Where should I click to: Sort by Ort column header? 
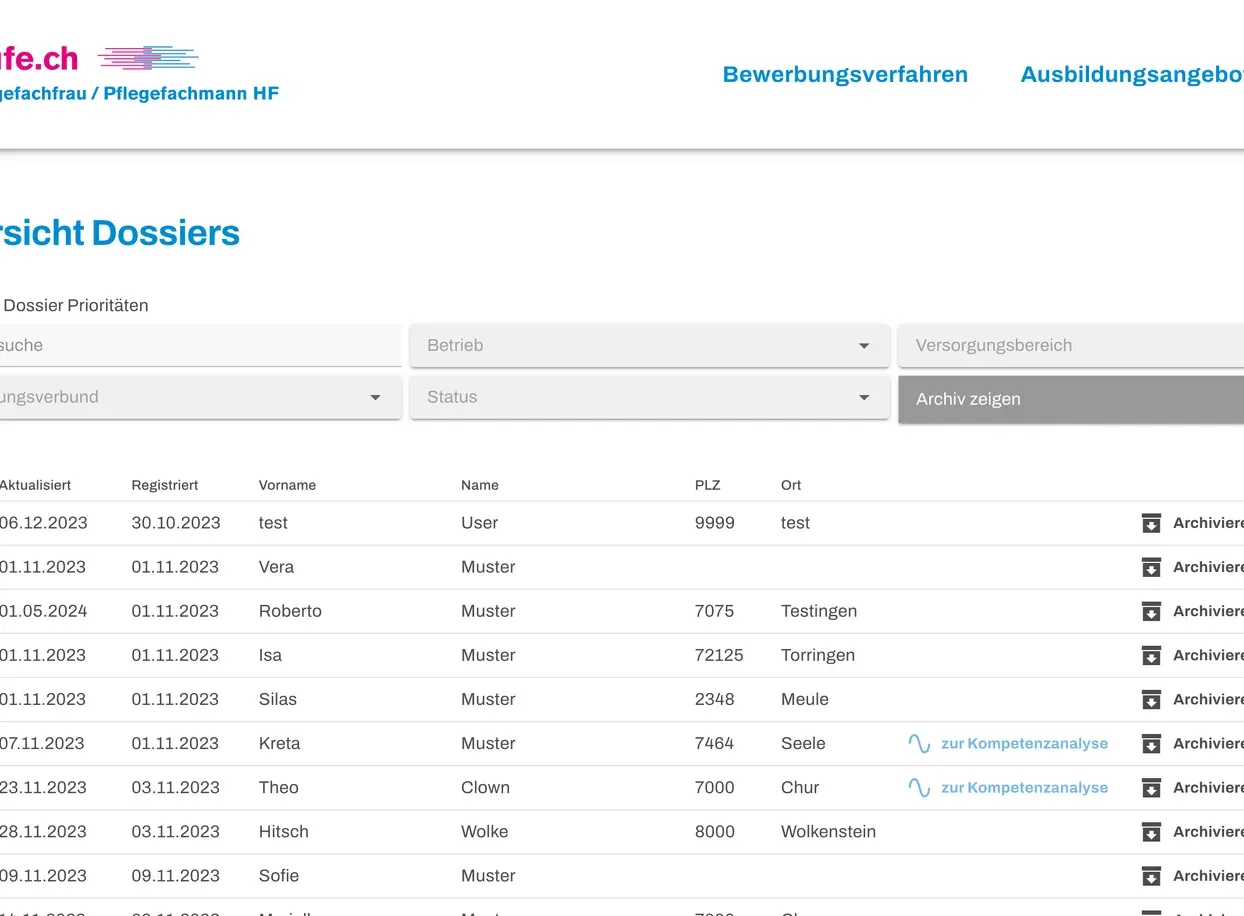tap(791, 485)
